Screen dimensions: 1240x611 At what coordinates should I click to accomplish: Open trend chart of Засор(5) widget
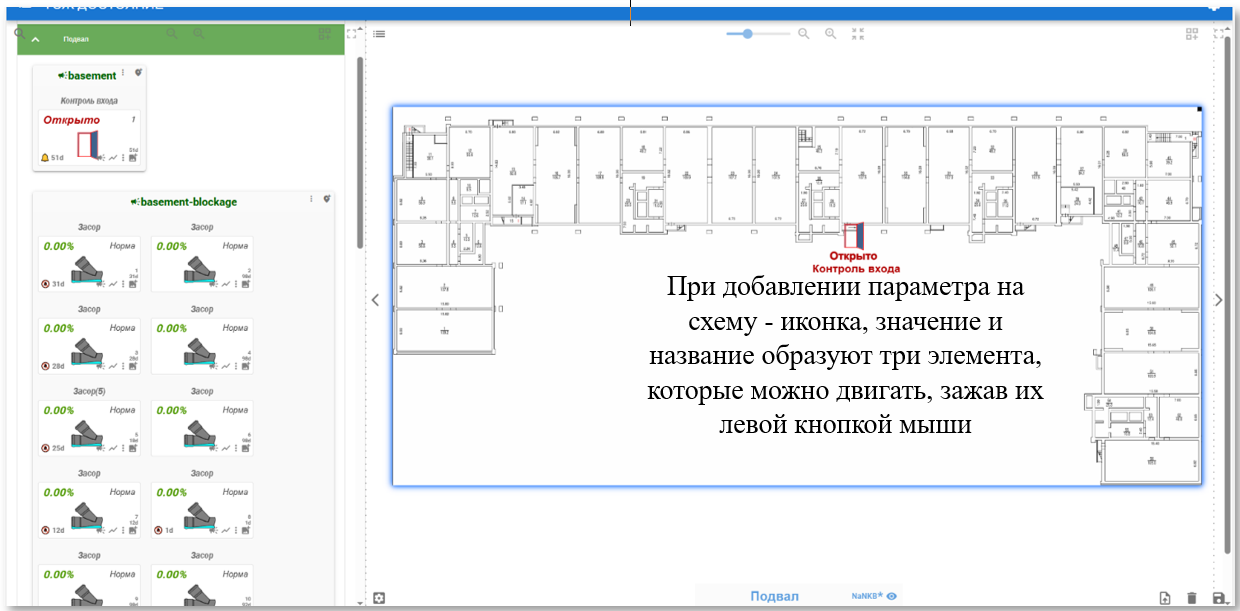pos(113,448)
